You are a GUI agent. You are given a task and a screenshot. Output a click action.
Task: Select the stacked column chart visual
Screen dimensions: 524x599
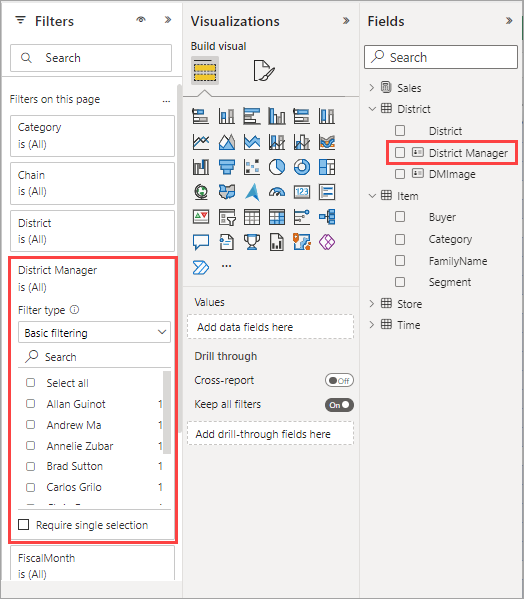coord(226,116)
